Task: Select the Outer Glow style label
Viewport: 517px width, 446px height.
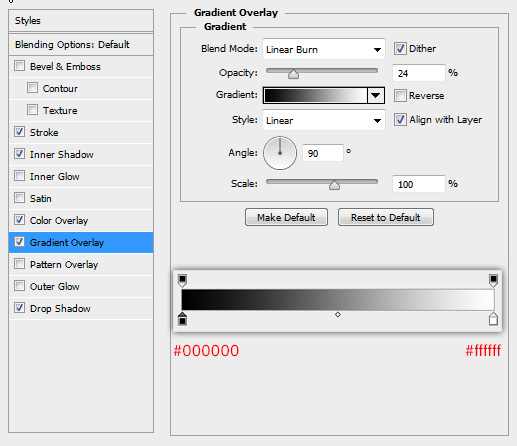Action: pyautogui.click(x=55, y=287)
